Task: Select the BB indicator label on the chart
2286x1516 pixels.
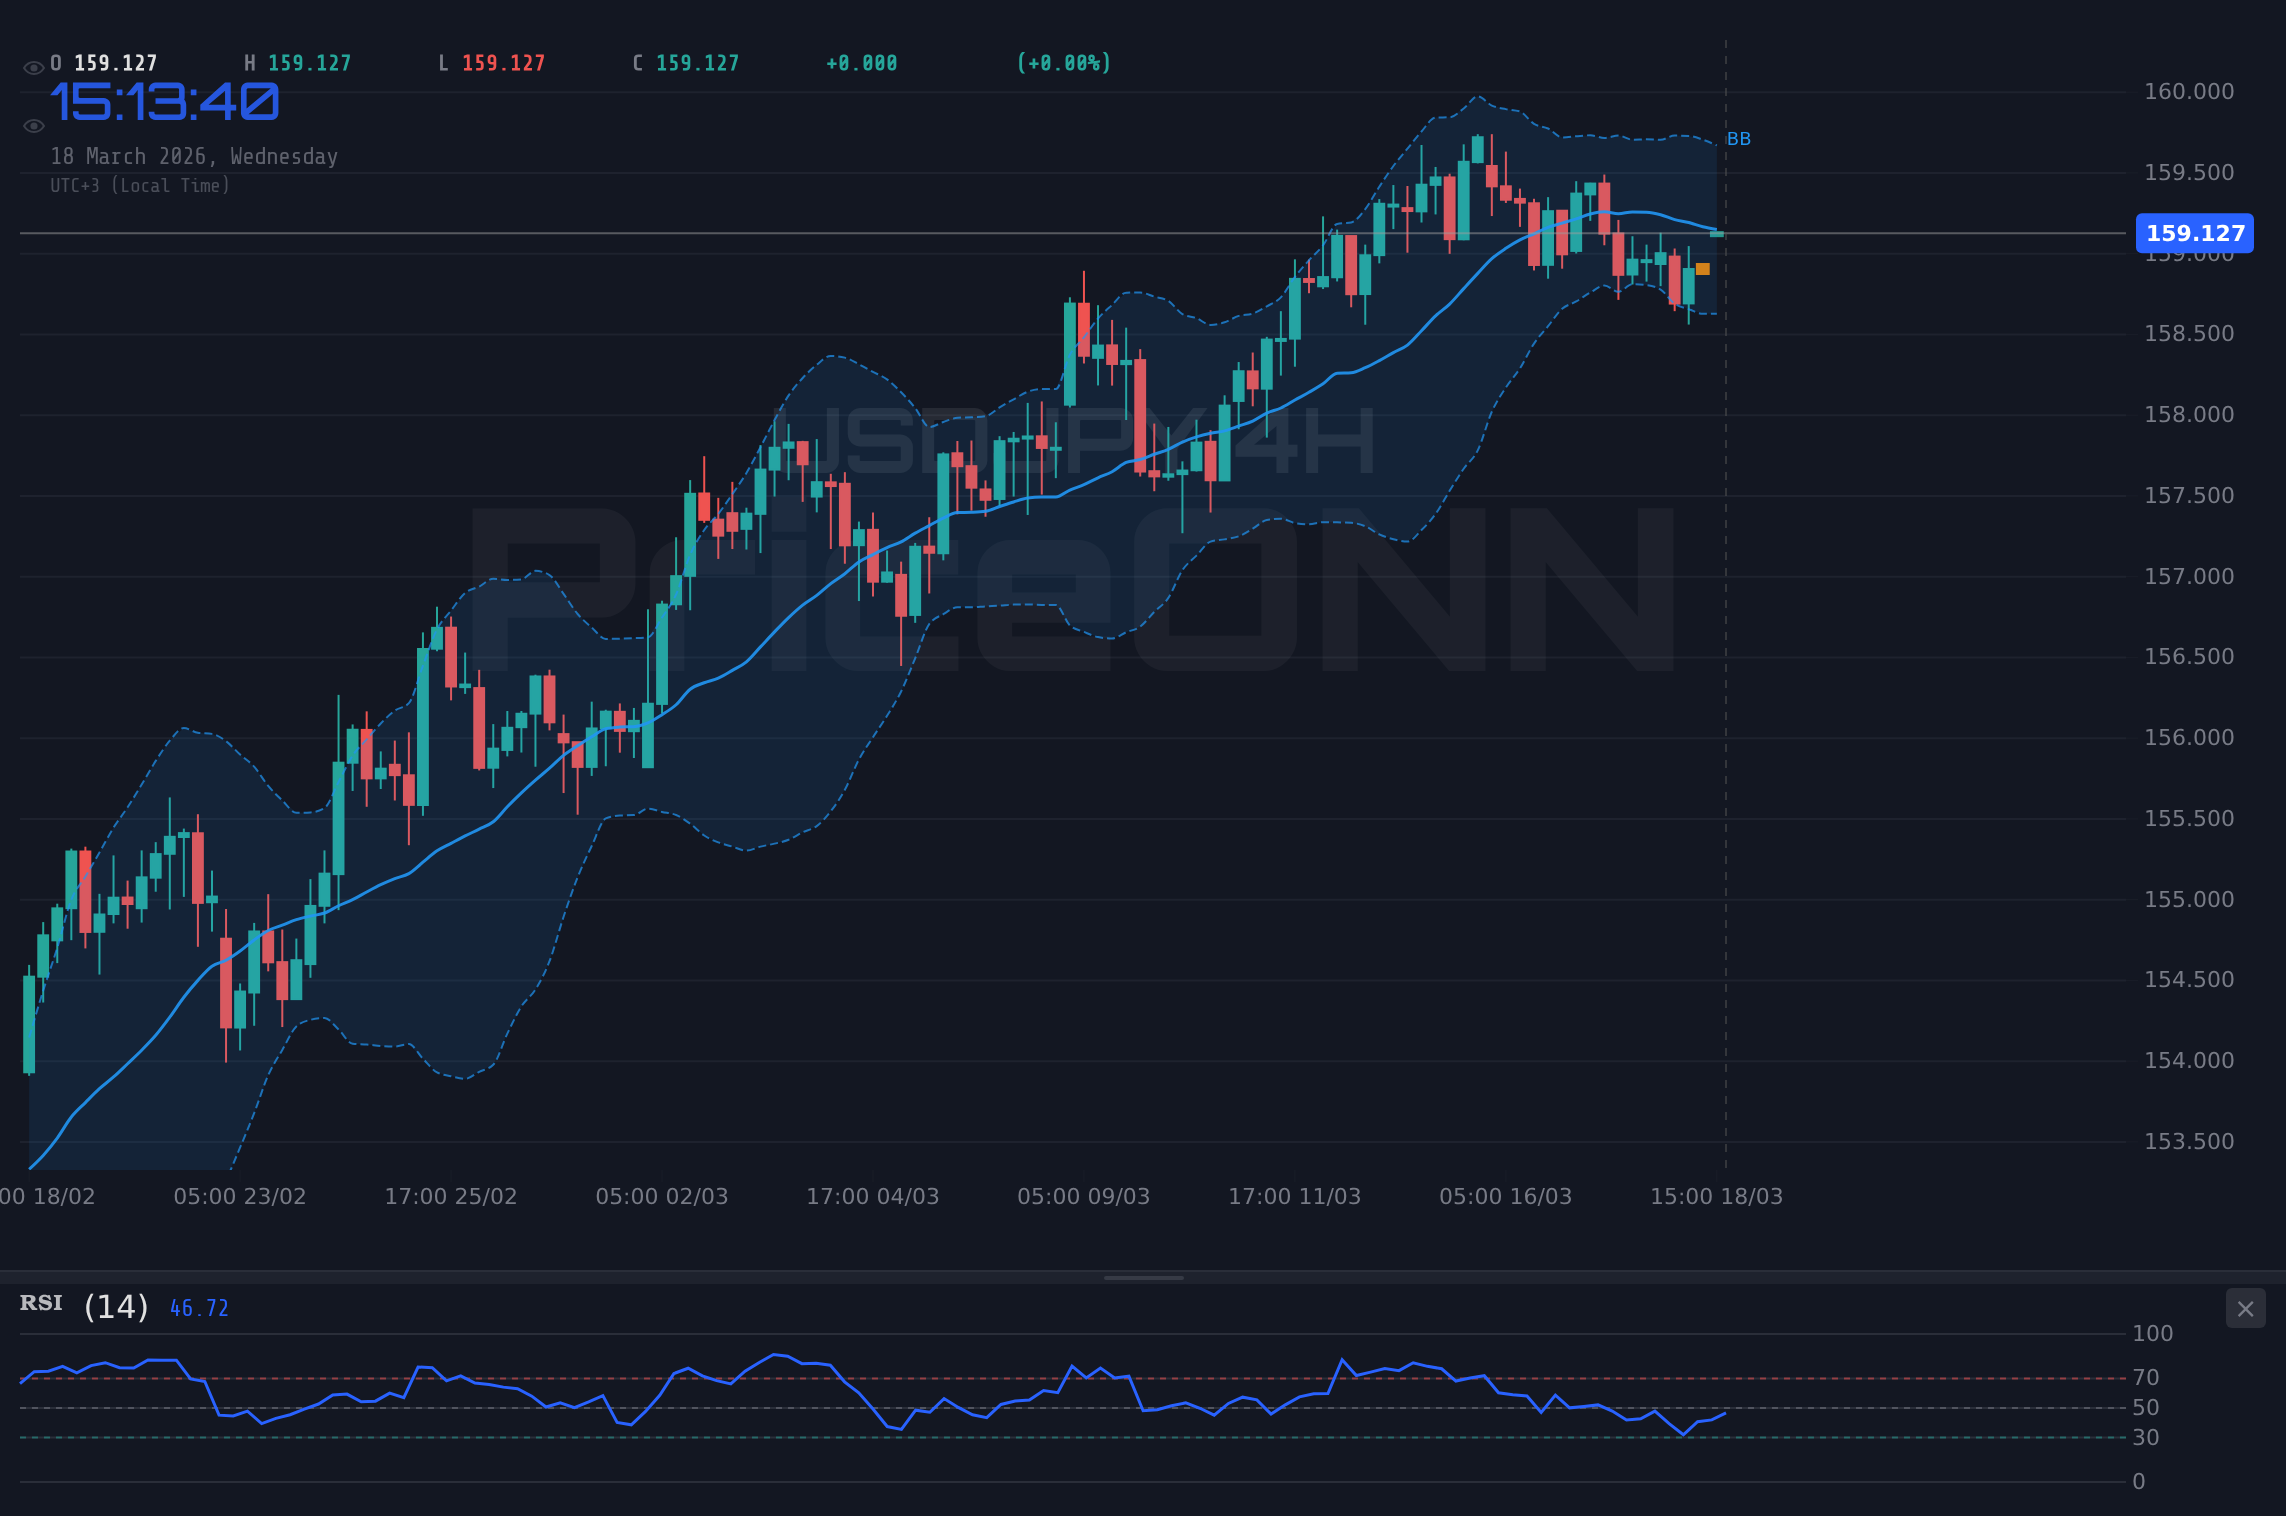Action: pos(1738,139)
